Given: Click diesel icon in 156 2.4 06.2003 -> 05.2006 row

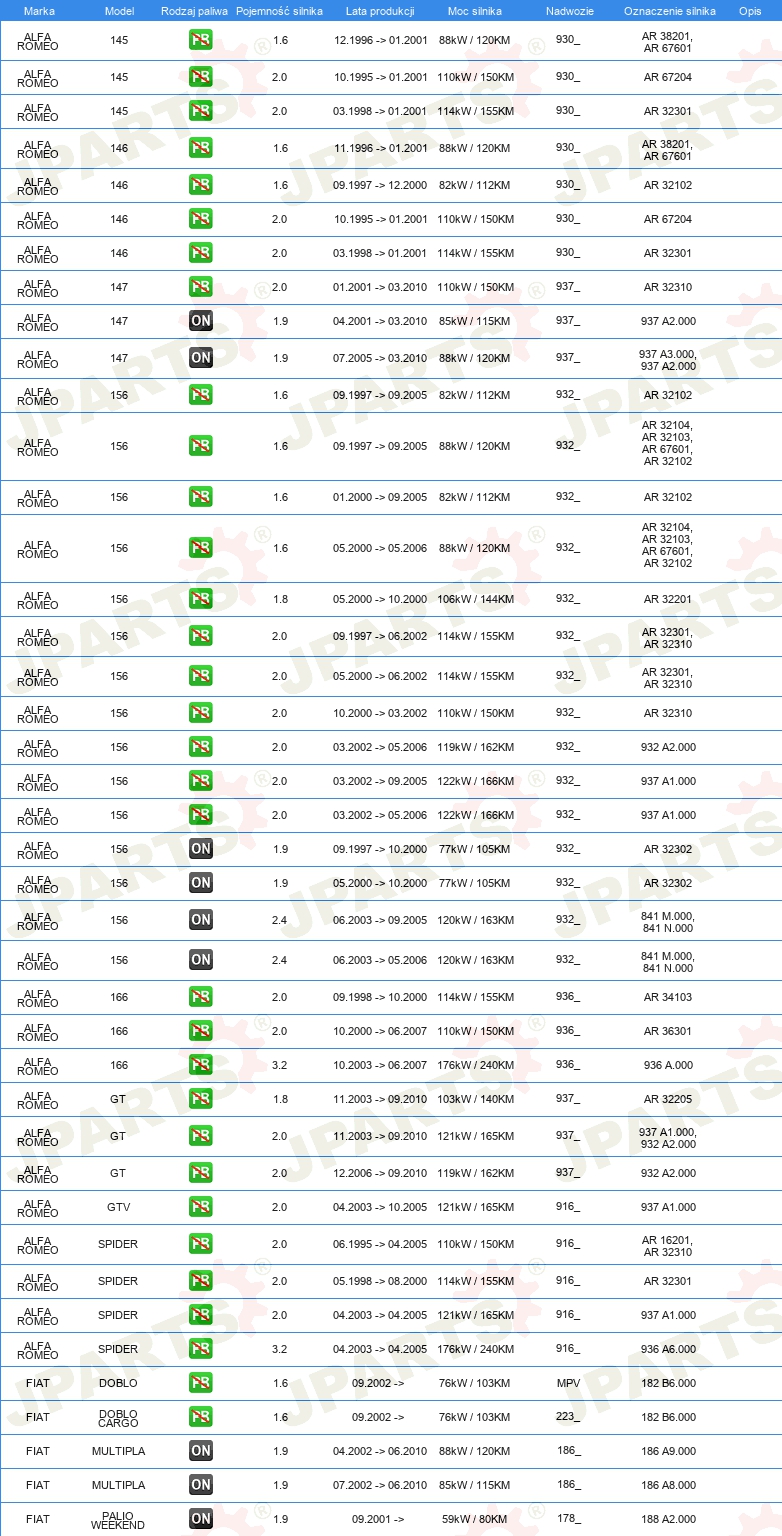Looking at the screenshot, I should (x=200, y=960).
